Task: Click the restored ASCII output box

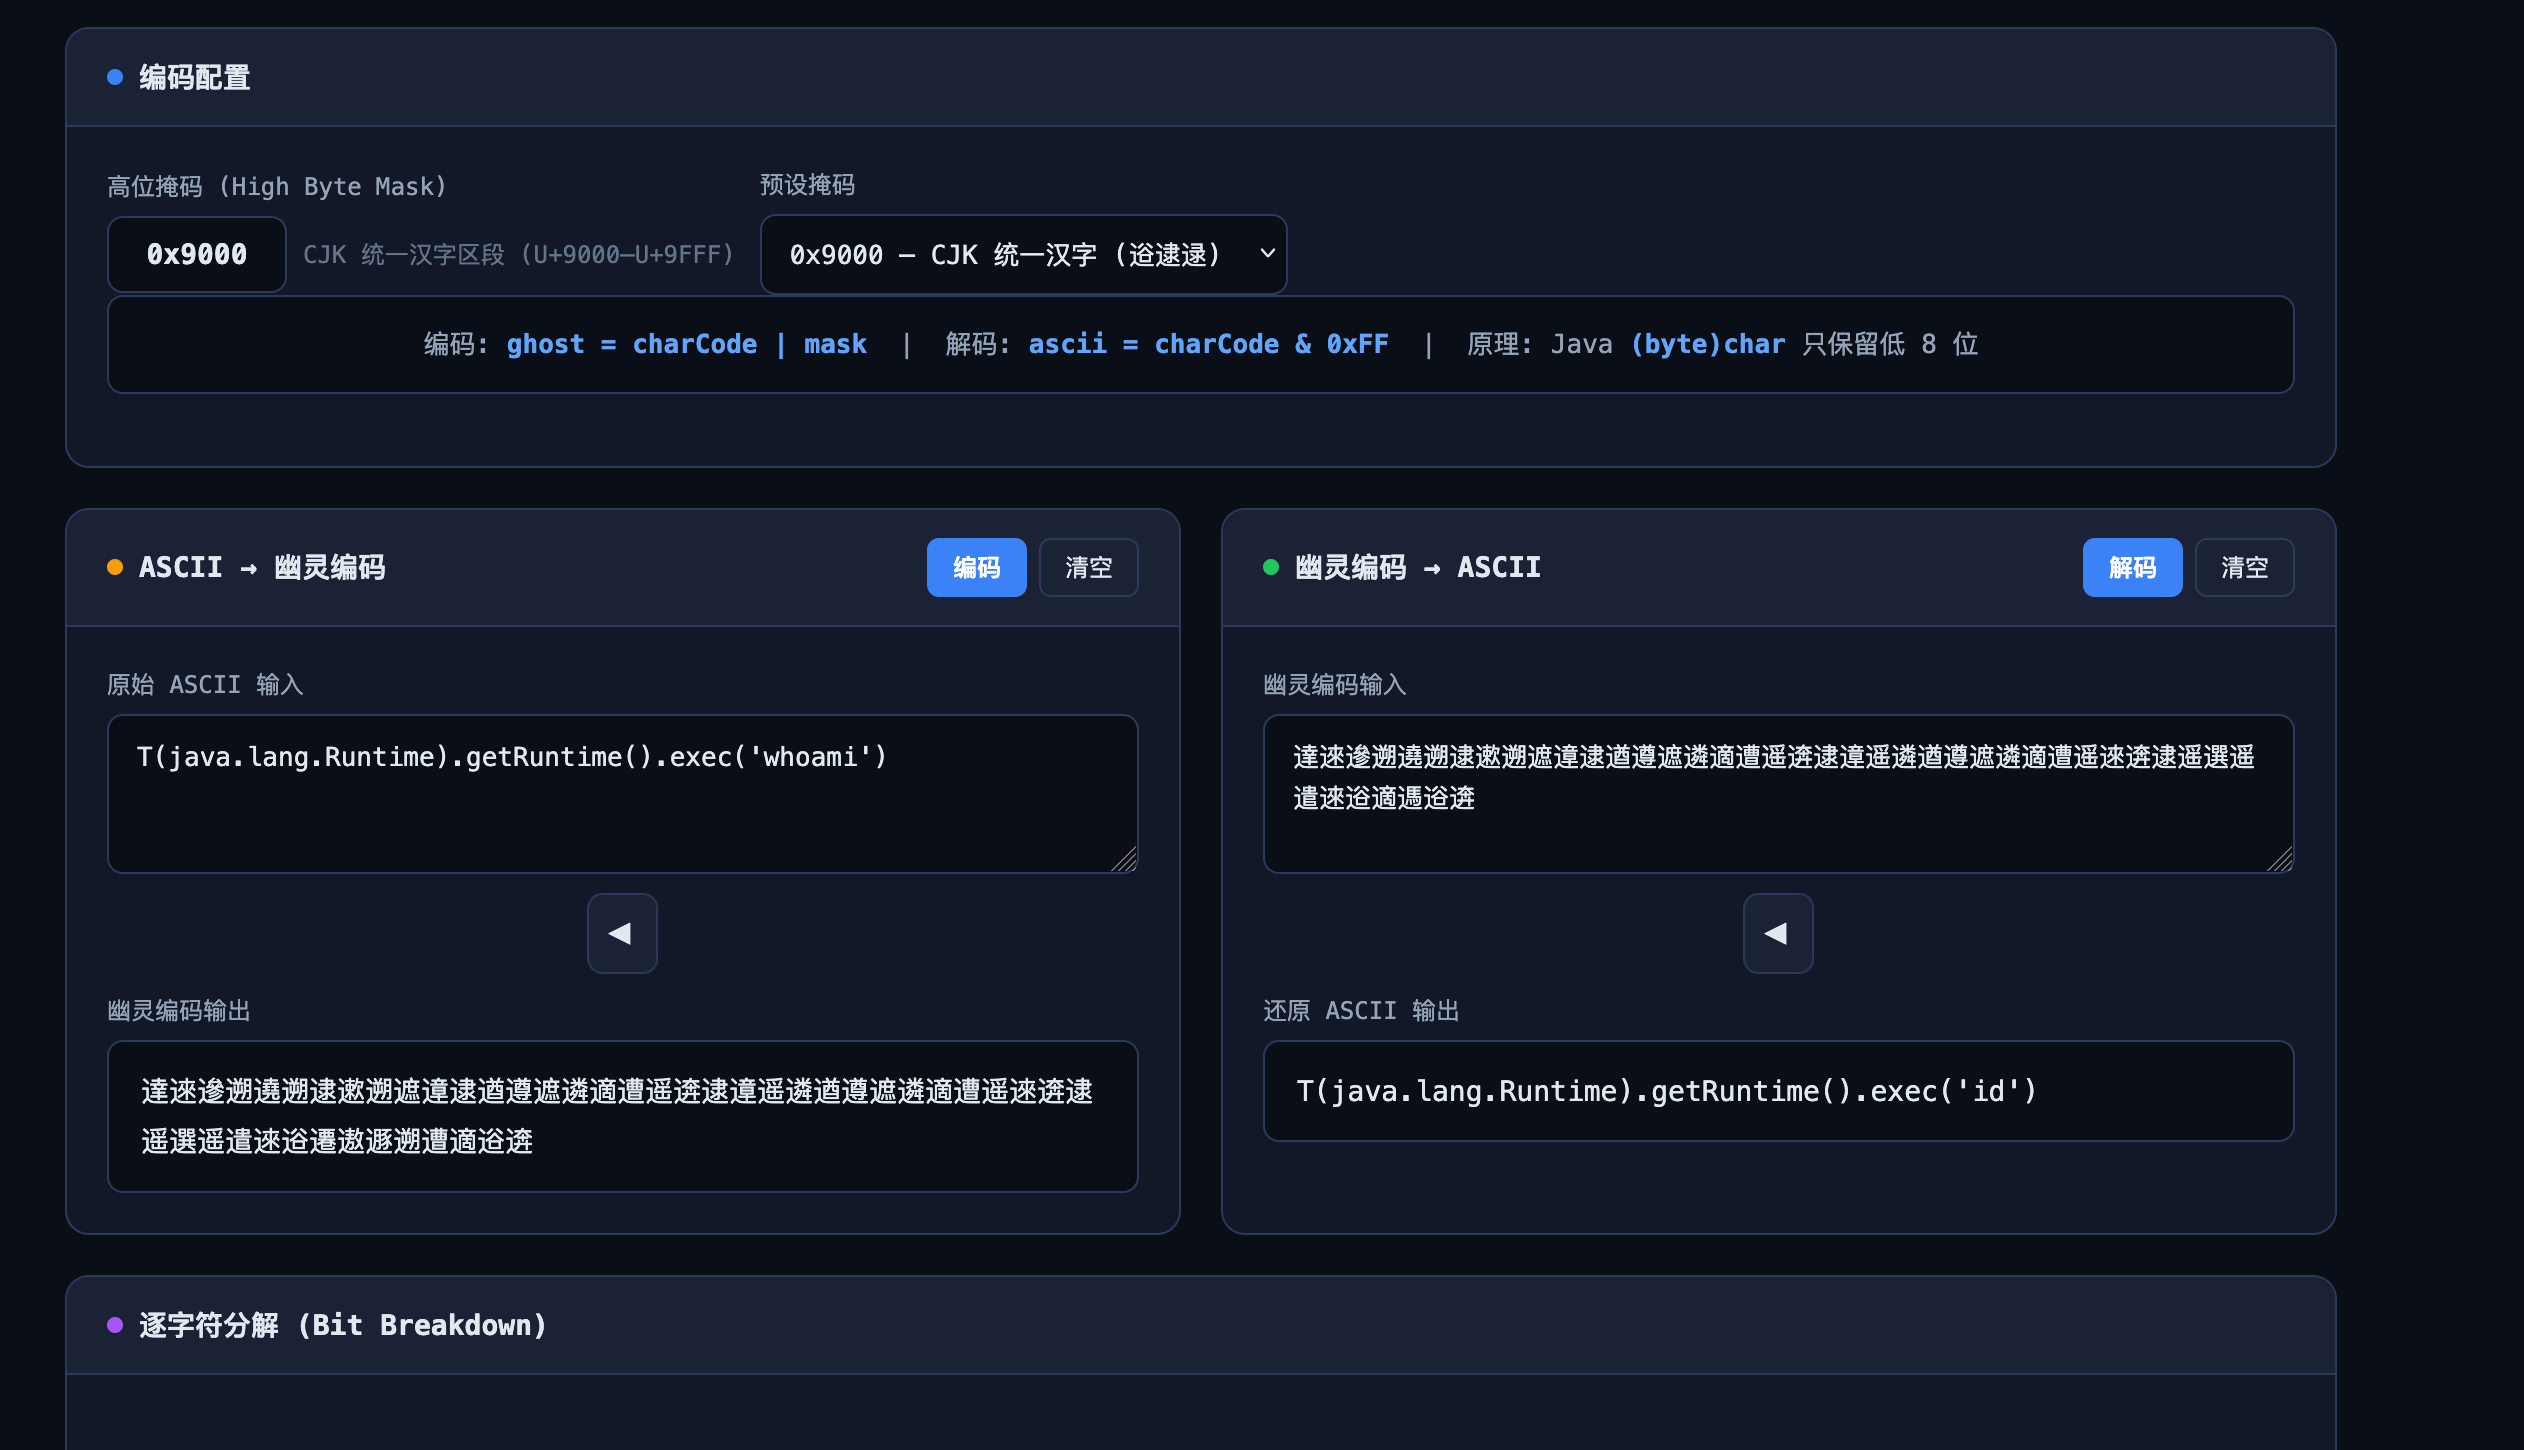Action: coord(1777,1091)
